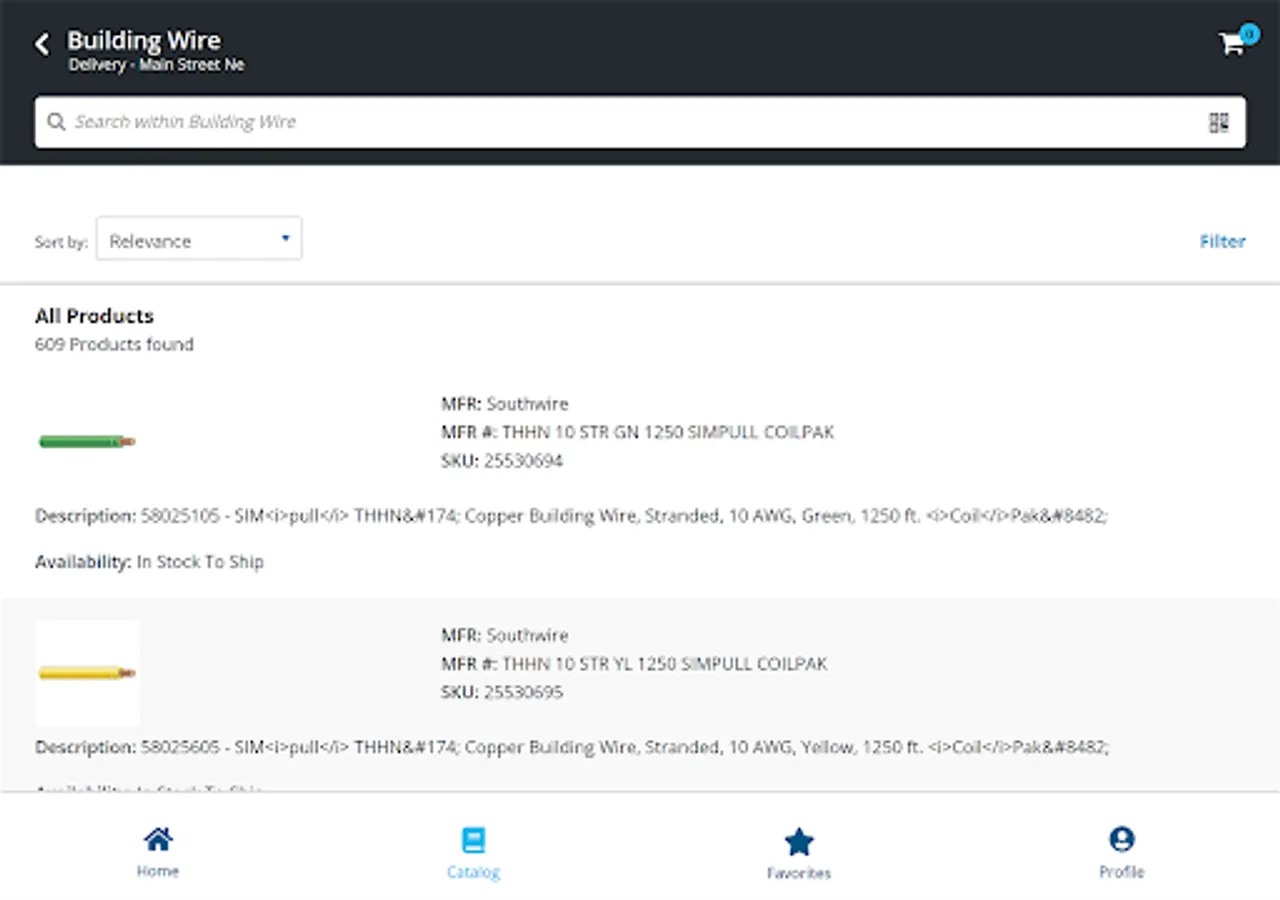Open the yellow wire product image
This screenshot has height=900, width=1280.
point(87,673)
